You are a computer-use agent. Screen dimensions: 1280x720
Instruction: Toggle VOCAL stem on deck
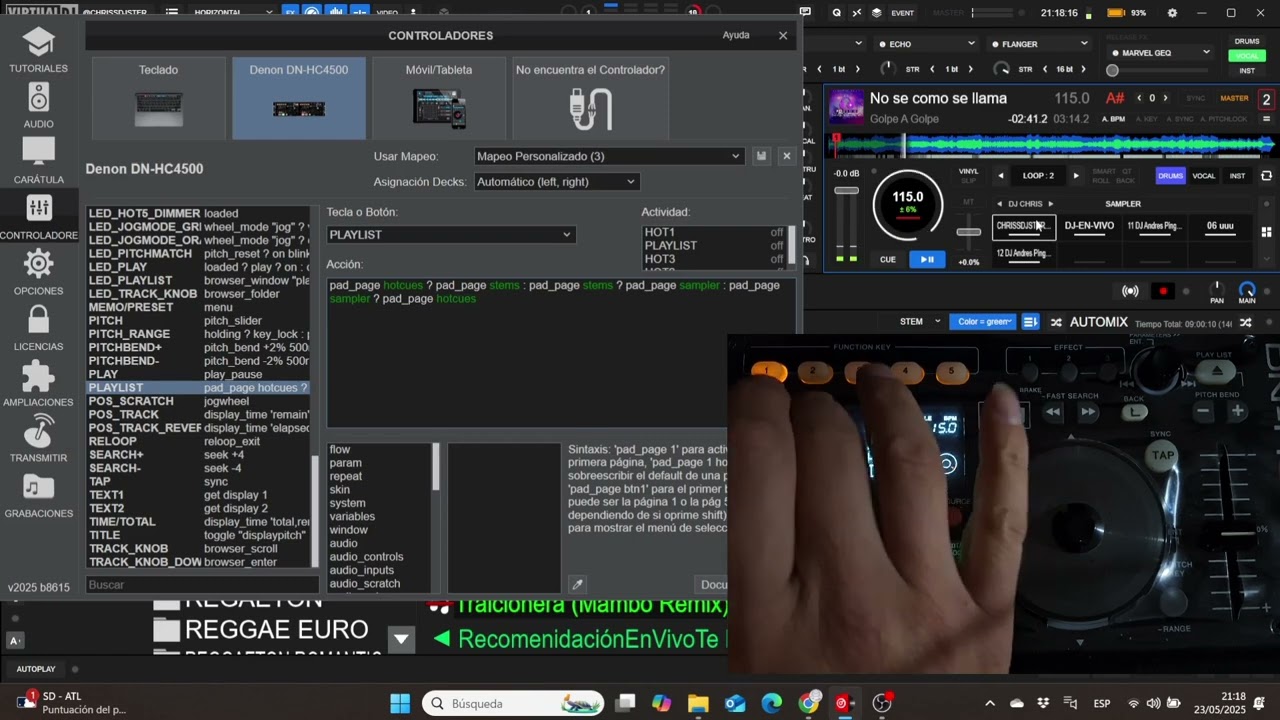1204,176
